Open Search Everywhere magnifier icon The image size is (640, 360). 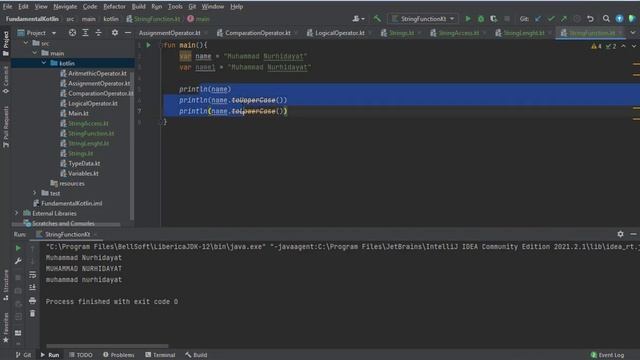pyautogui.click(x=606, y=19)
